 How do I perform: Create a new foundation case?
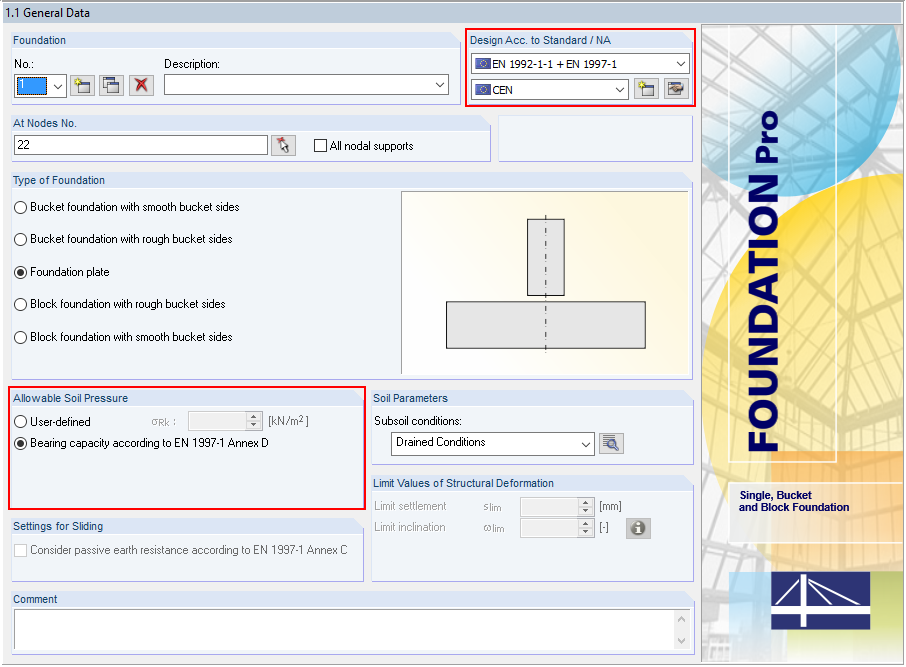click(x=82, y=85)
